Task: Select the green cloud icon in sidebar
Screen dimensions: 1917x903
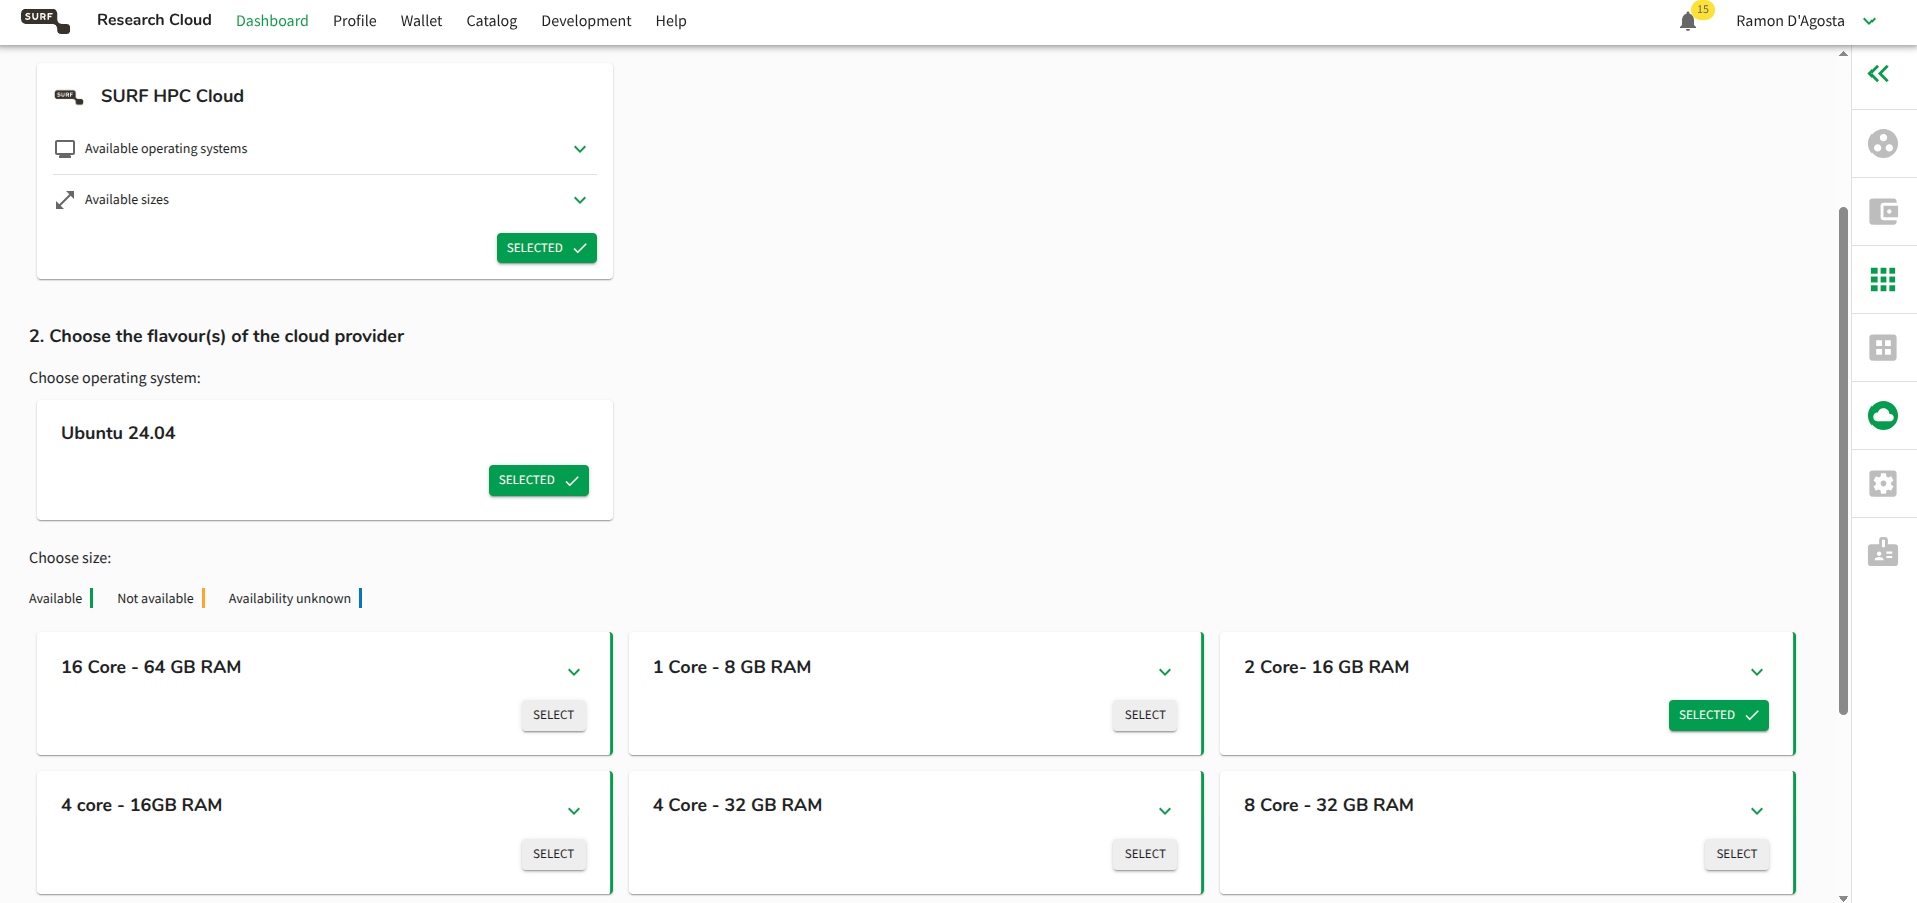Action: 1883,416
